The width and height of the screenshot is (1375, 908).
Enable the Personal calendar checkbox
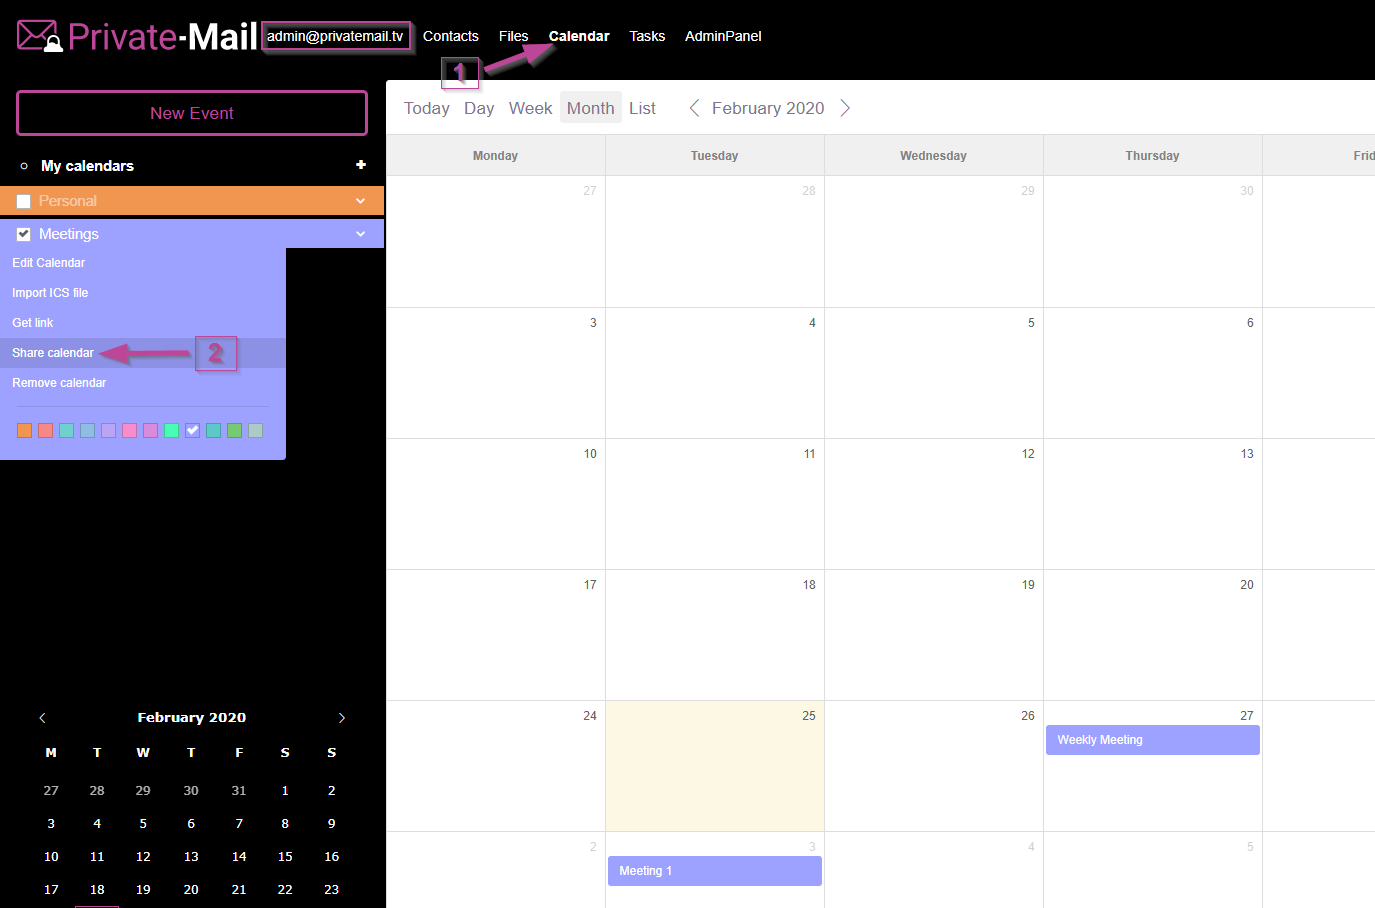(24, 201)
